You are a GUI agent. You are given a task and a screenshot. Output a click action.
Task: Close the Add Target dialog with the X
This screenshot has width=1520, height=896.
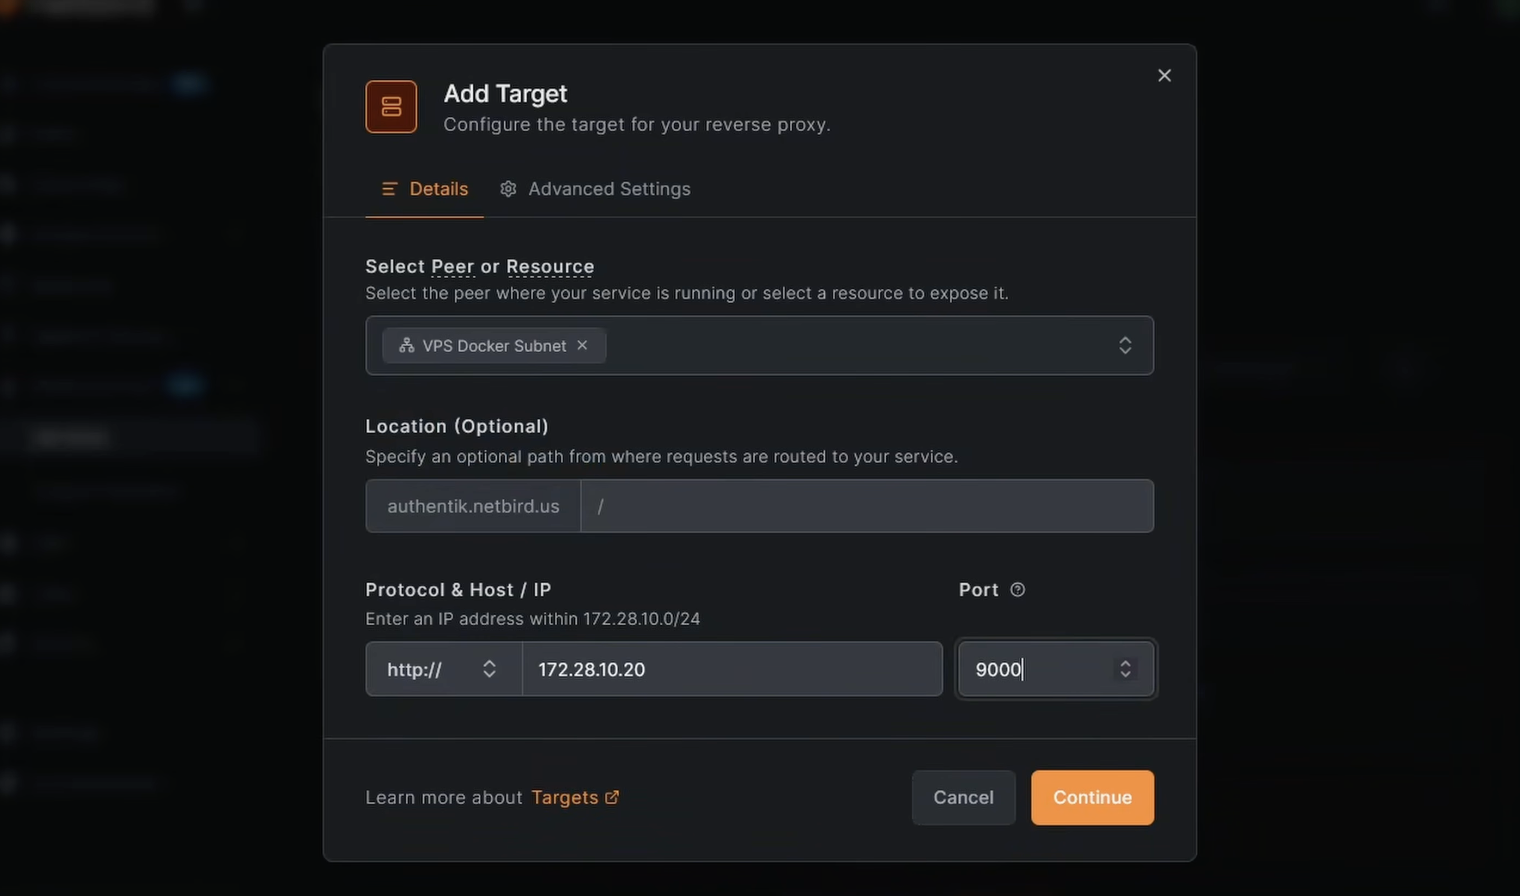(1164, 74)
